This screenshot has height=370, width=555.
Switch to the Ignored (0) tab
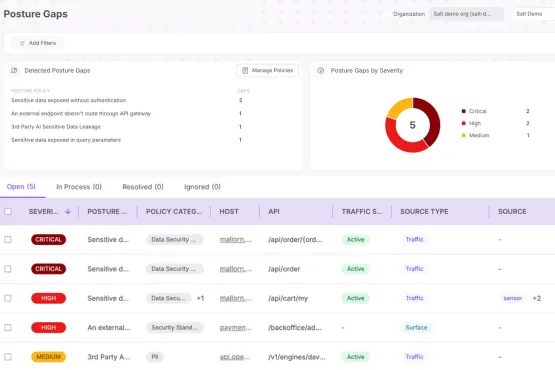tap(202, 187)
